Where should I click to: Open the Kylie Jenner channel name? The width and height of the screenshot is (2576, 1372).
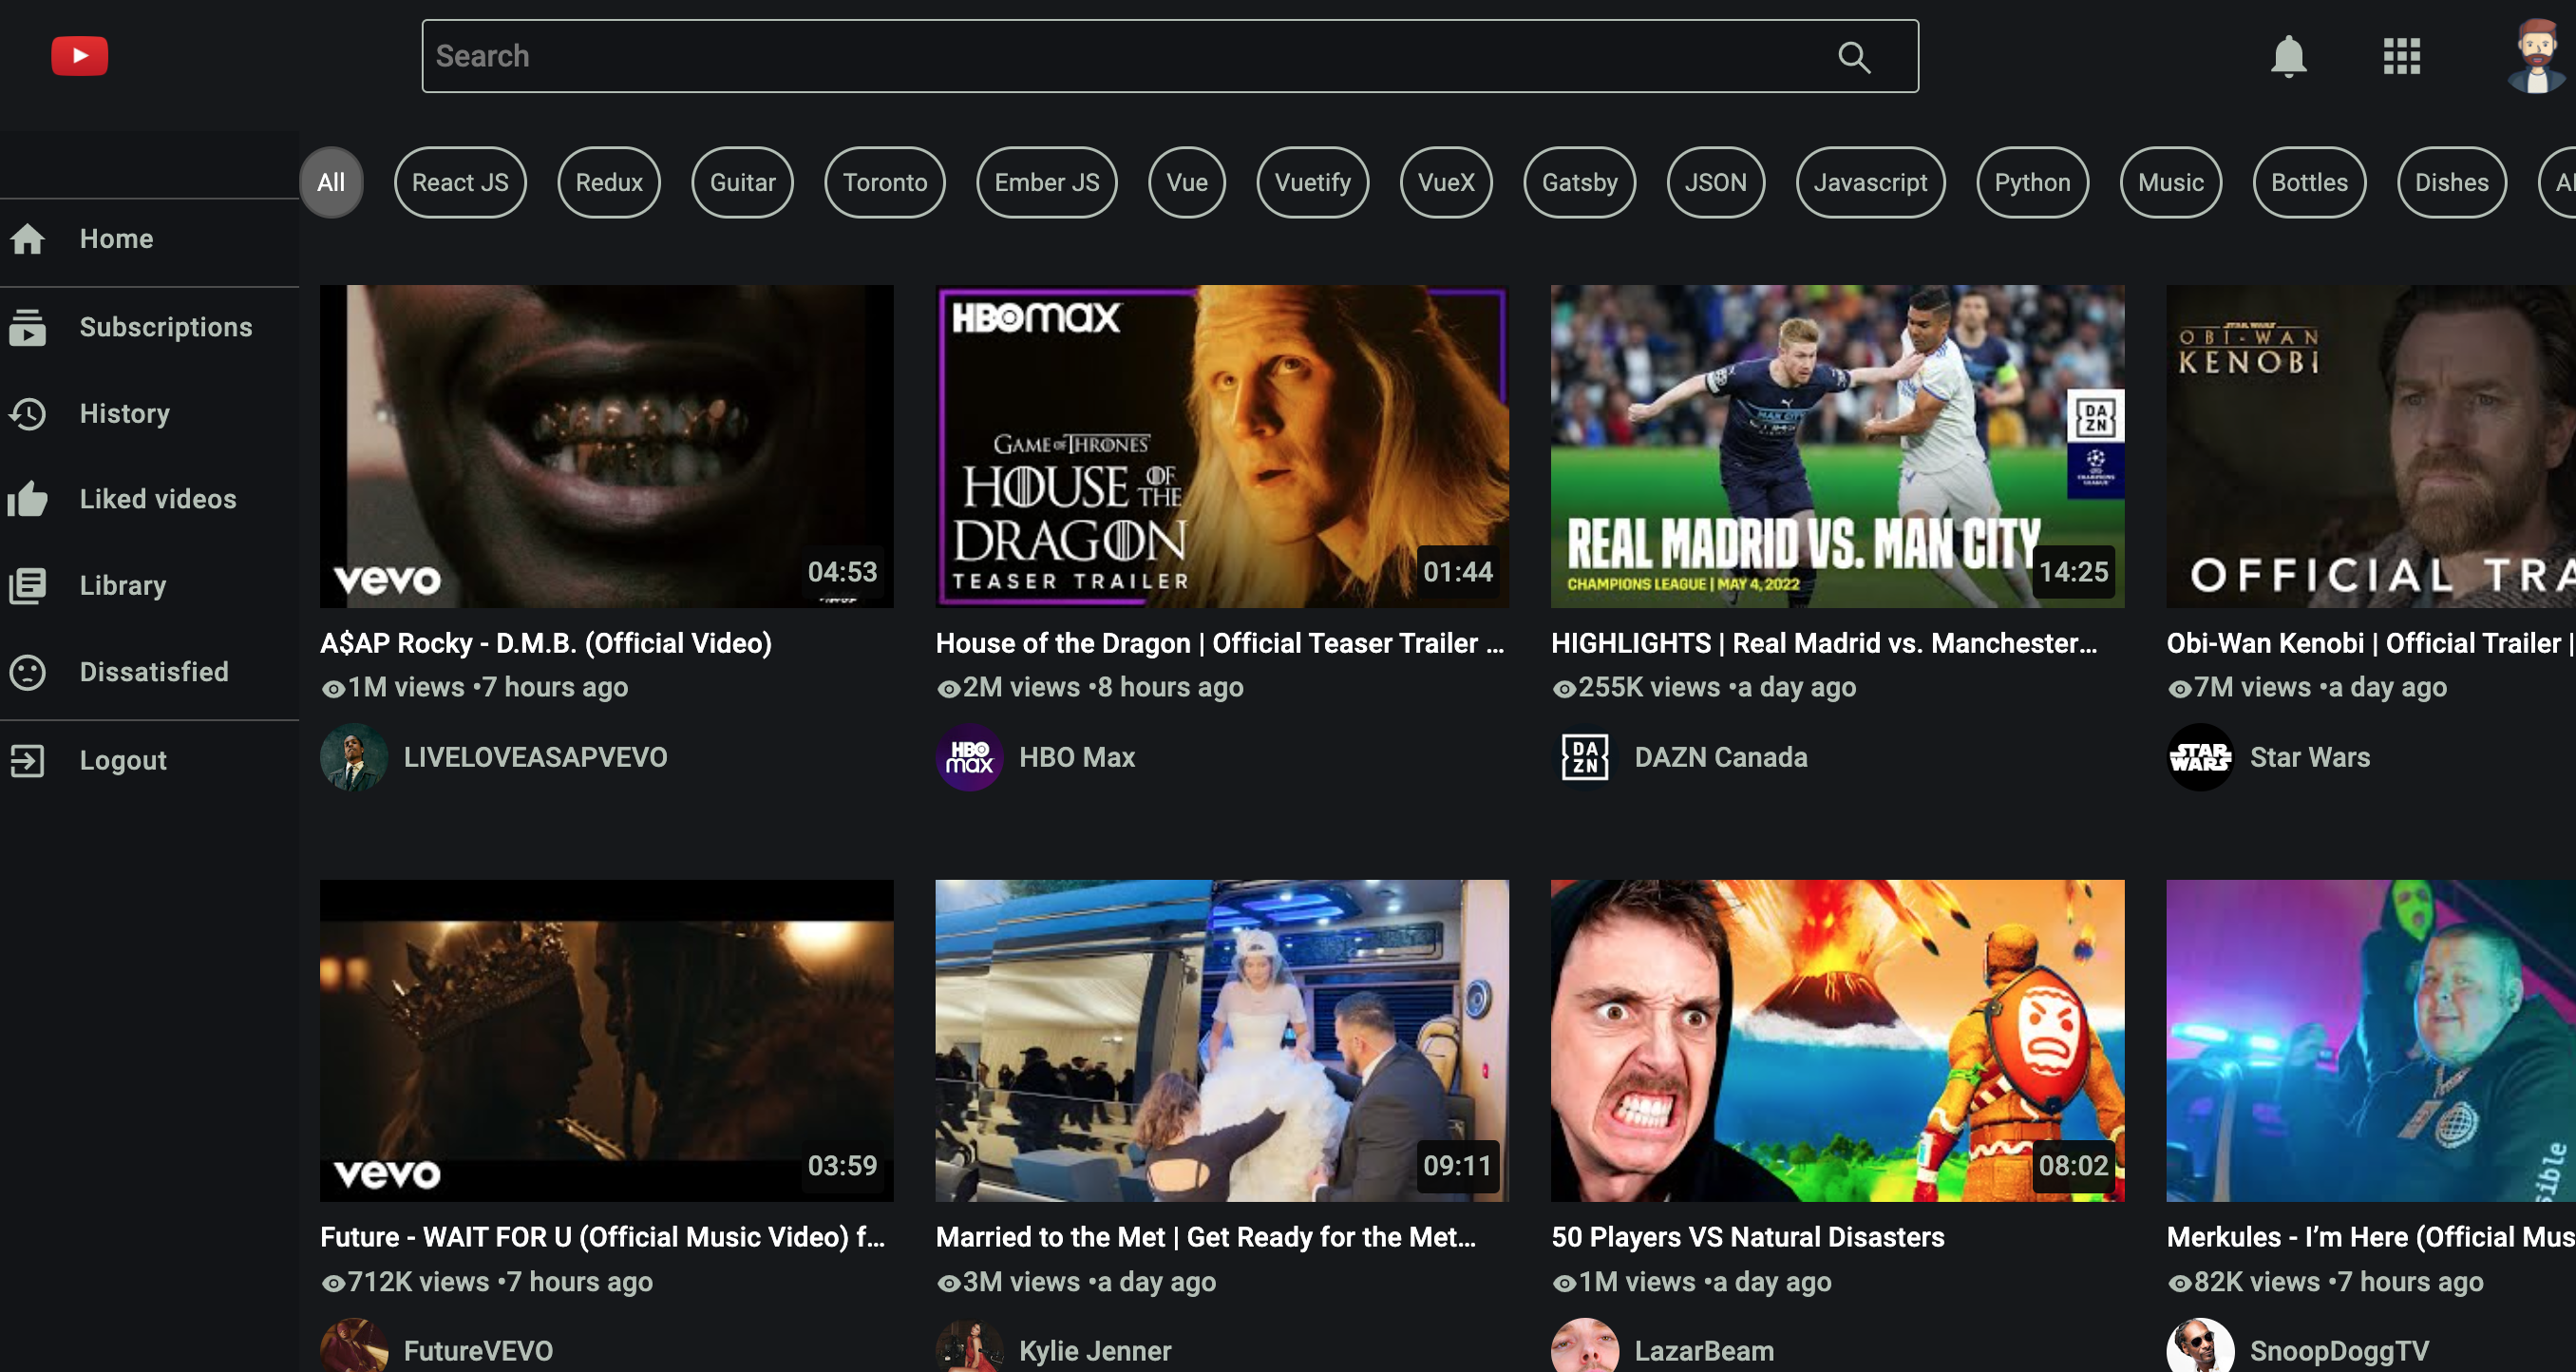(1094, 1351)
